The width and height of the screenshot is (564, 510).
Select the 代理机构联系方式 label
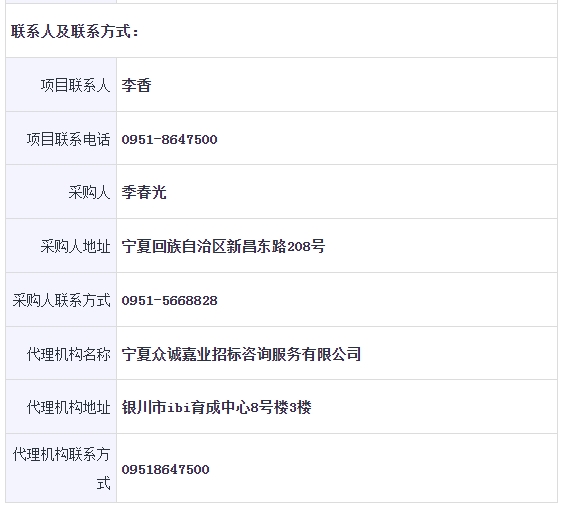[61, 468]
